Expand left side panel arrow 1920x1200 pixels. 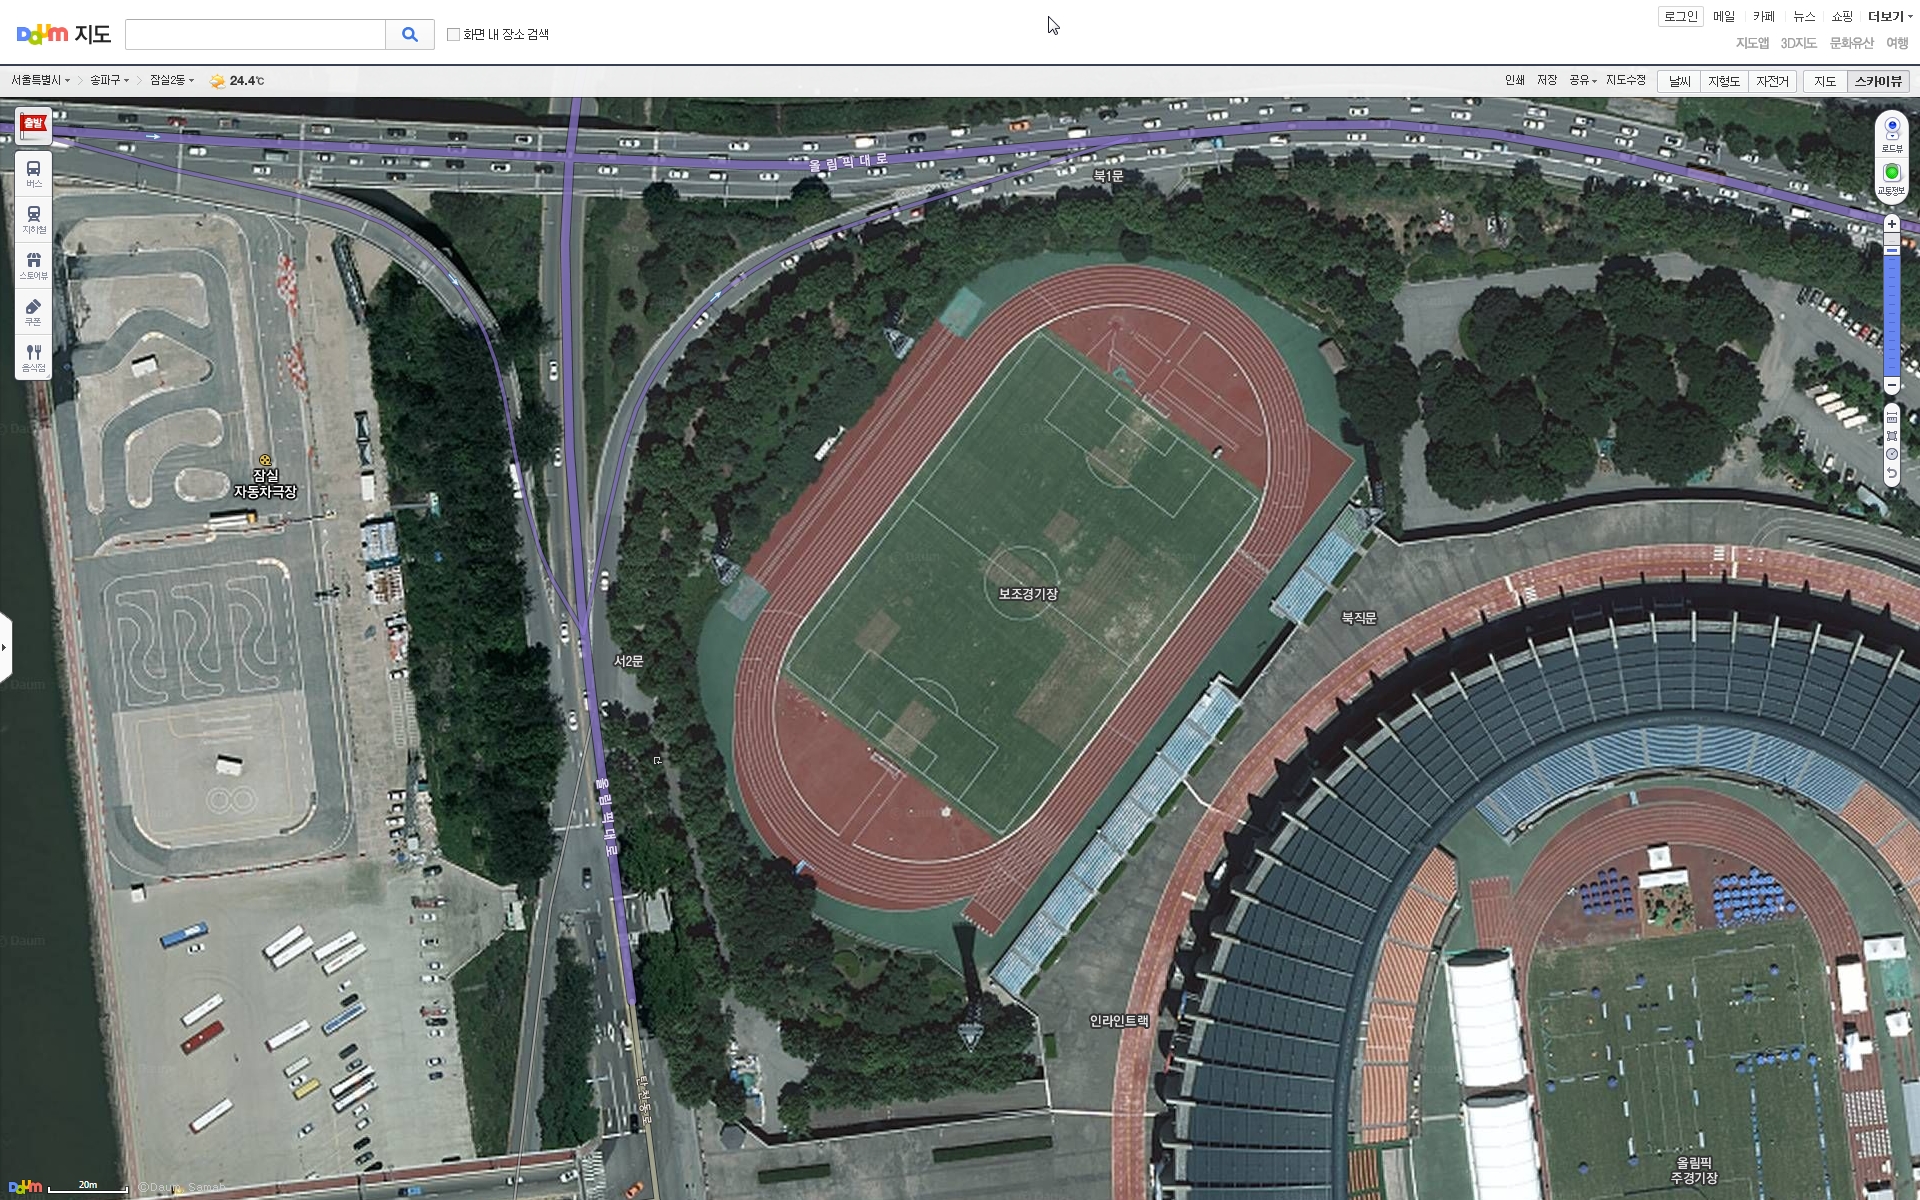(x=5, y=647)
